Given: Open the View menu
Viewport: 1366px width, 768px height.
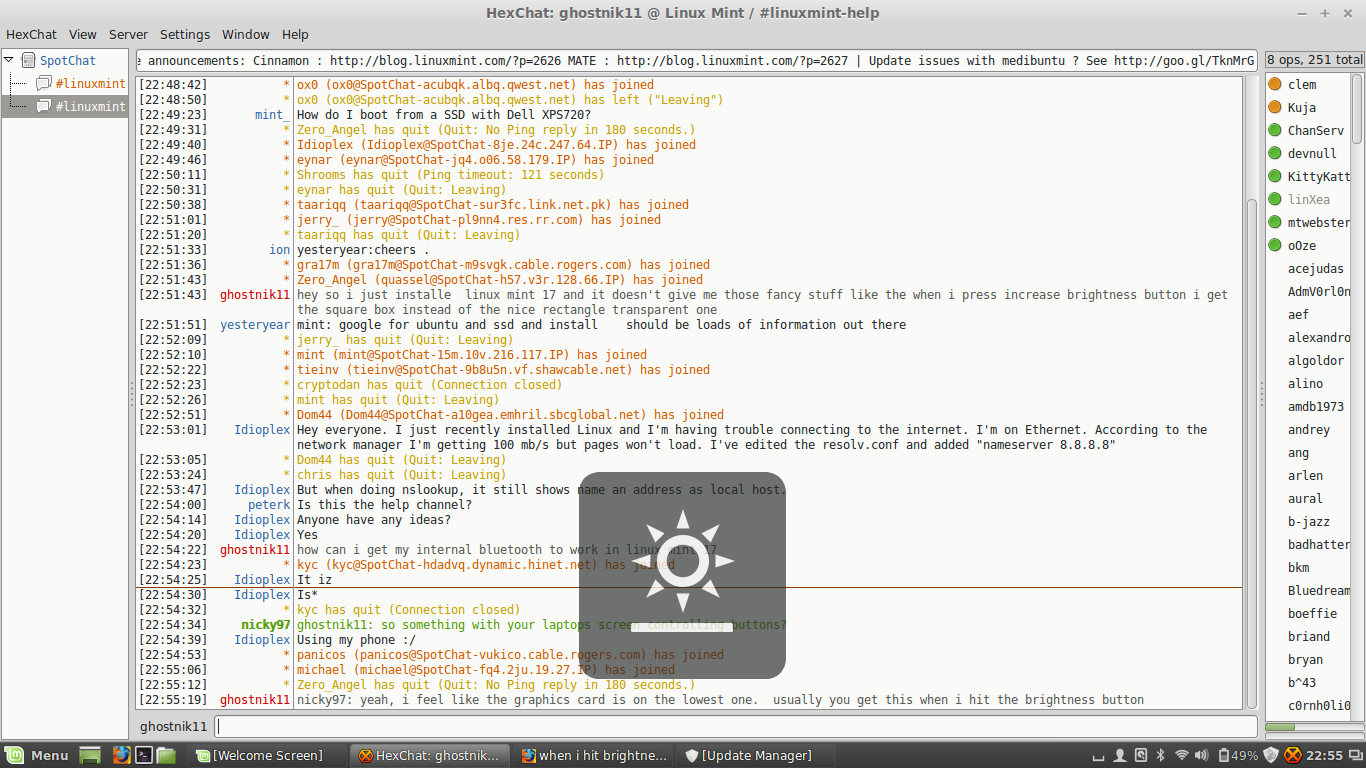Looking at the screenshot, I should (x=83, y=34).
